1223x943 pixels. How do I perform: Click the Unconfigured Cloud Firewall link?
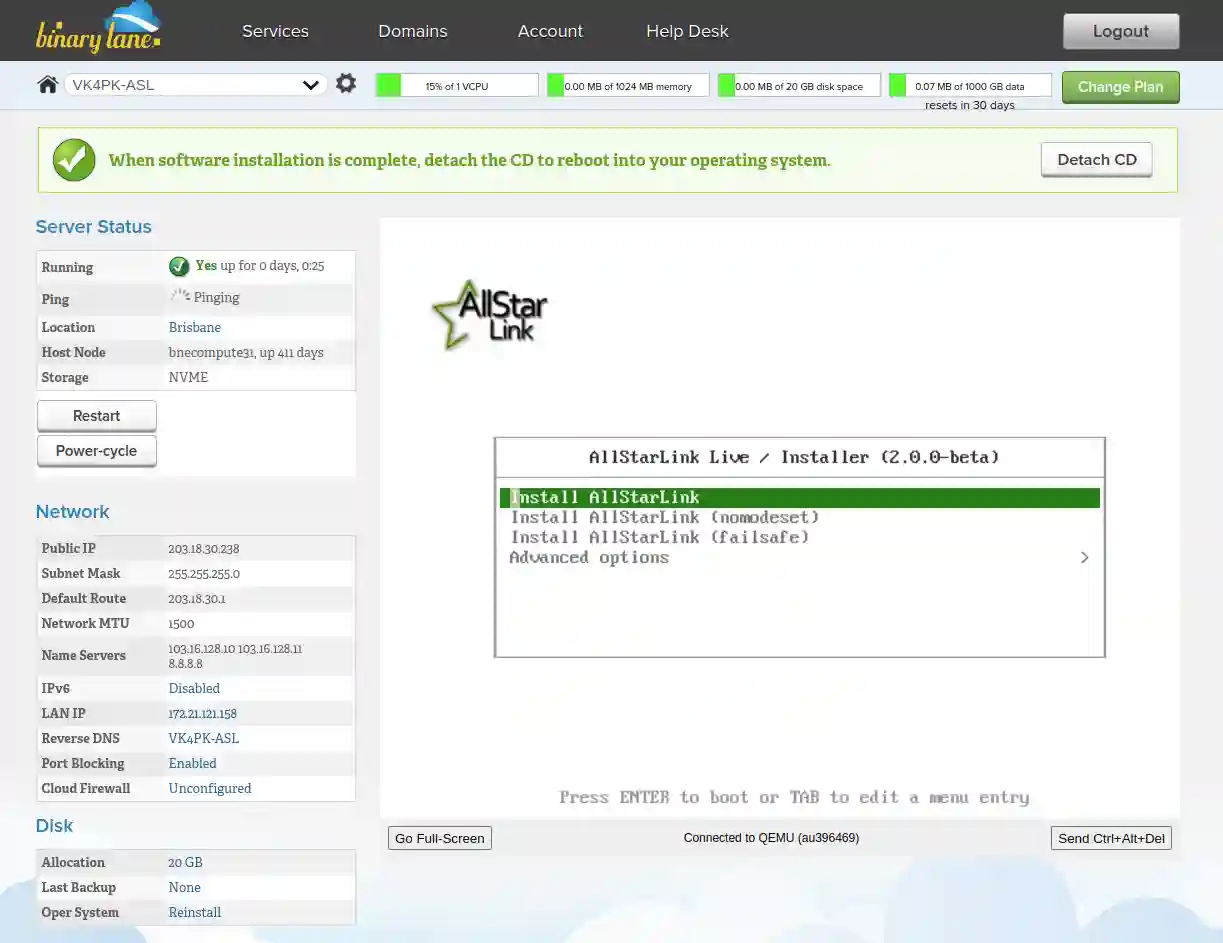click(x=210, y=788)
